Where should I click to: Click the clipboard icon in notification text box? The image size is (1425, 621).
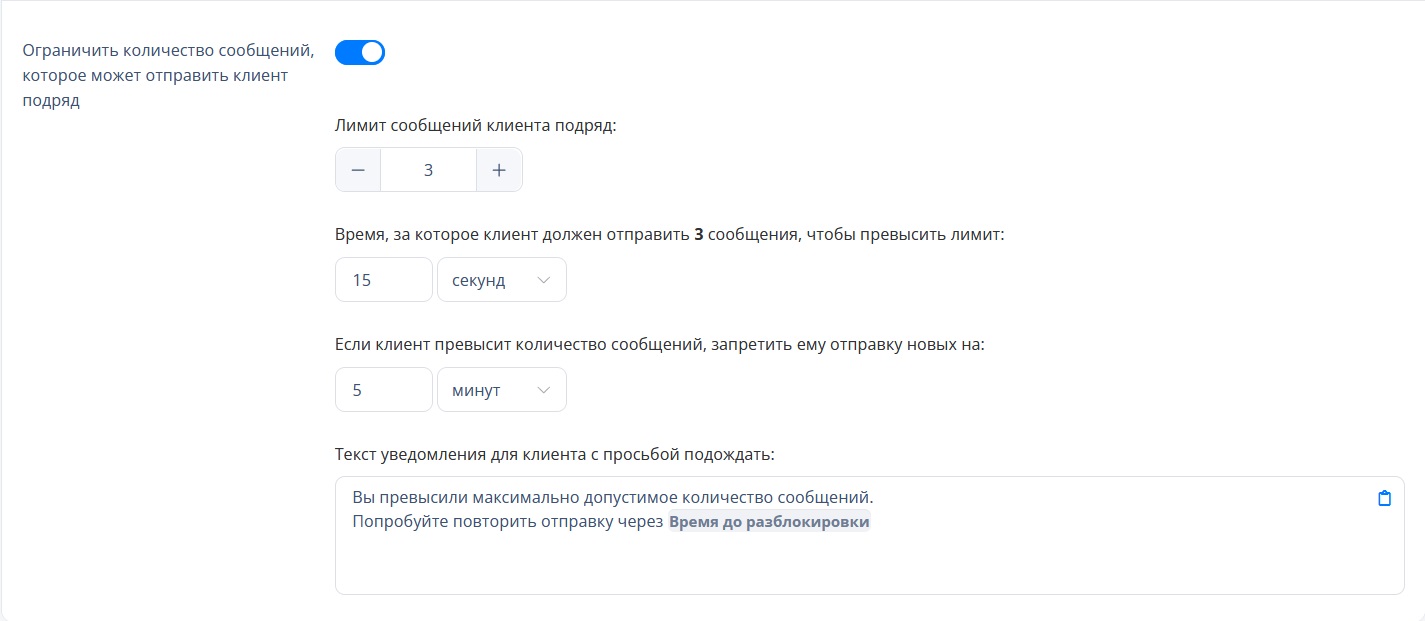point(1384,498)
